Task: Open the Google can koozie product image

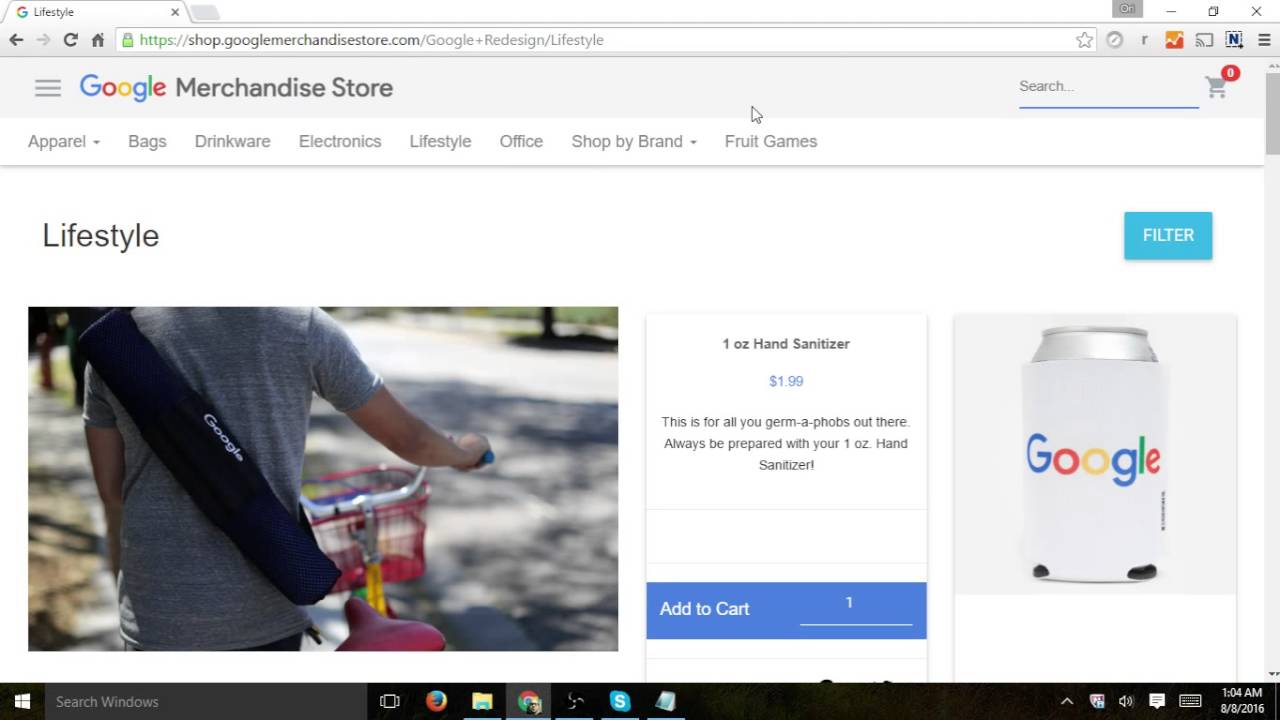Action: pyautogui.click(x=1095, y=454)
